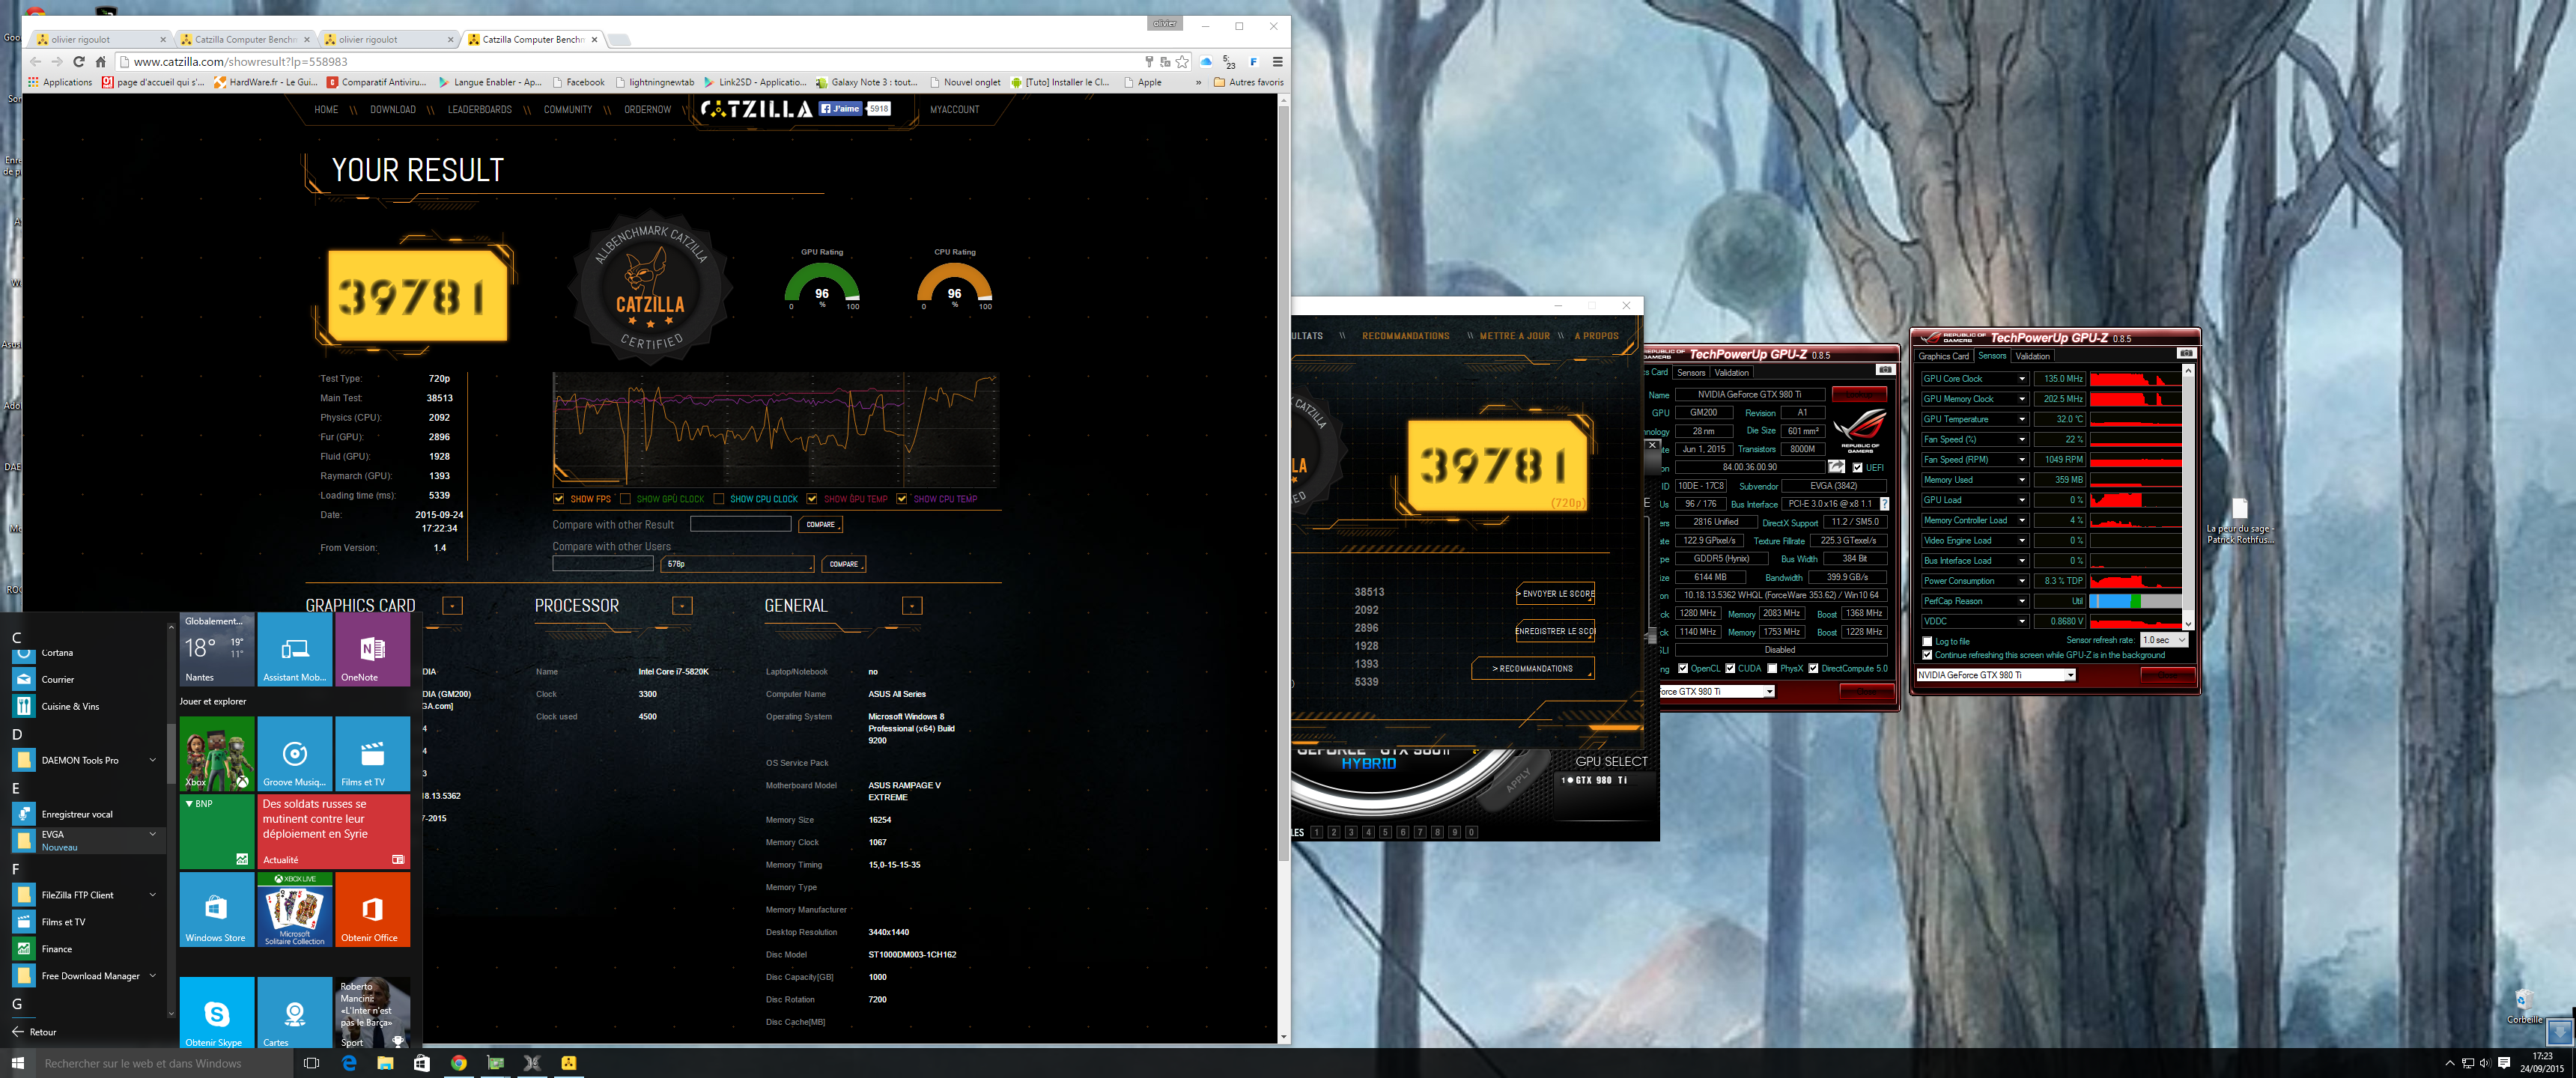Click the ENVOYER LE SCORE button
This screenshot has width=2576, height=1078.
pos(1555,594)
